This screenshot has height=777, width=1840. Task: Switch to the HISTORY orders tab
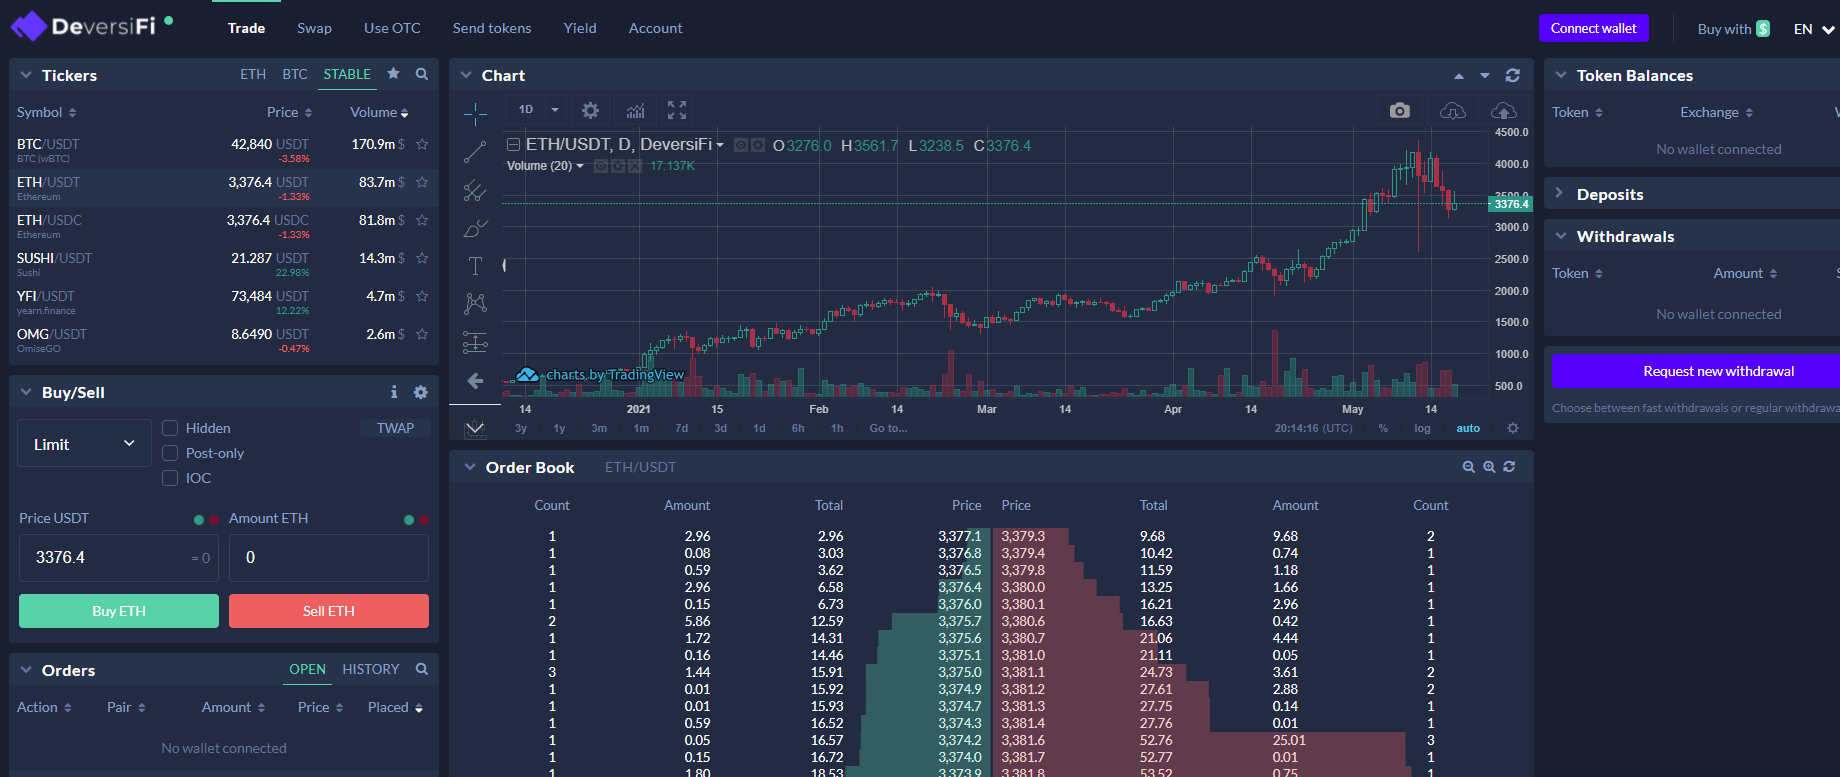(x=371, y=669)
